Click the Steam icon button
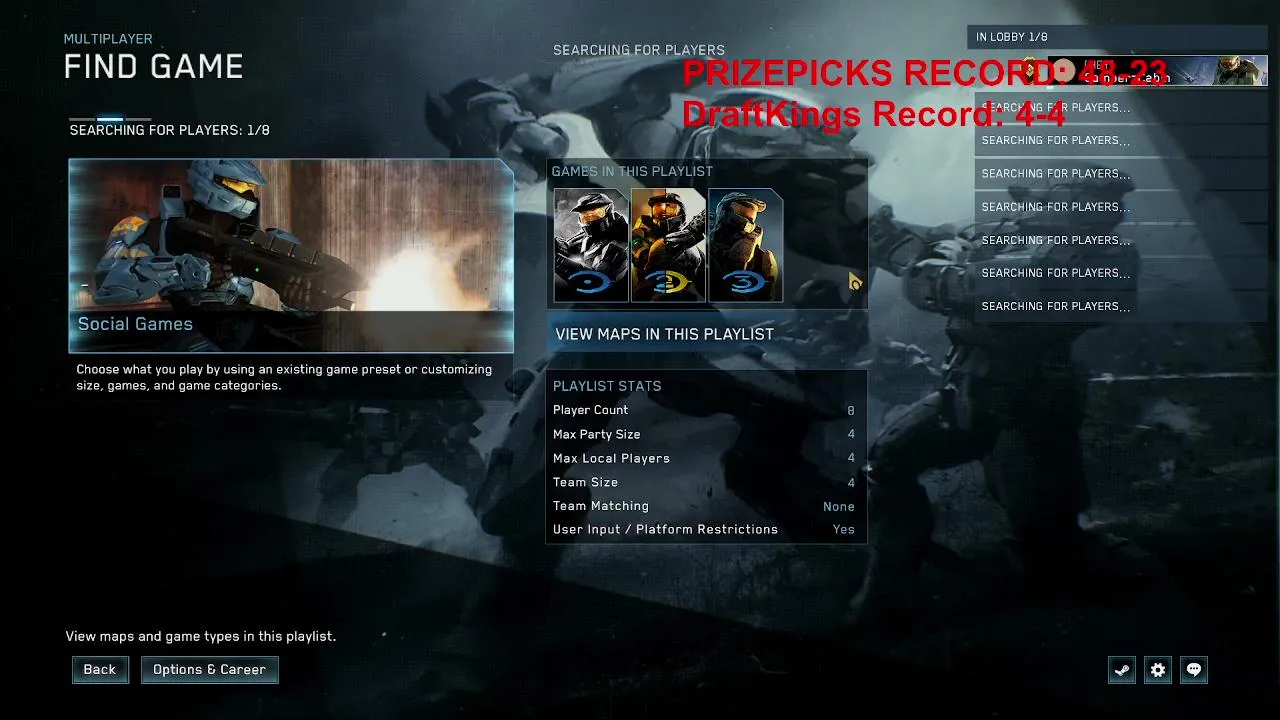Screen dimensions: 1280x720 [1122, 670]
